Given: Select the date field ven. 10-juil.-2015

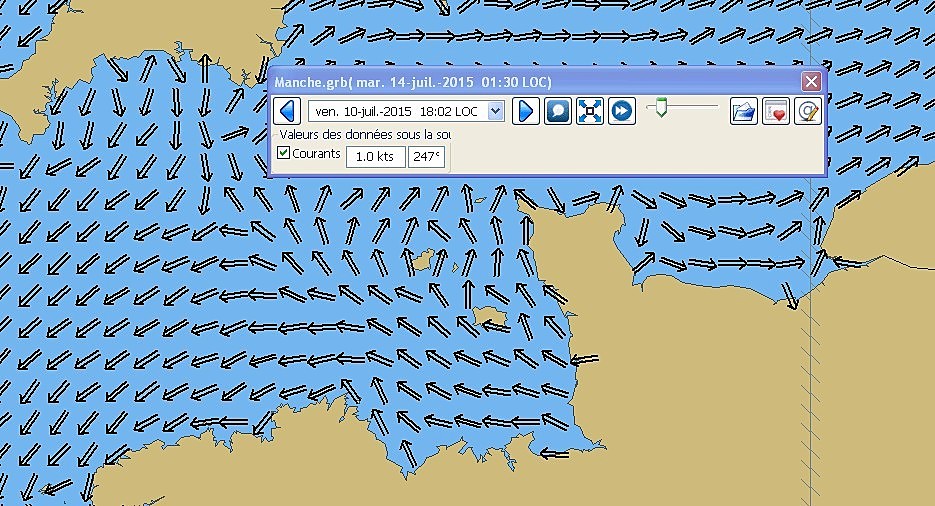Looking at the screenshot, I should 406,111.
